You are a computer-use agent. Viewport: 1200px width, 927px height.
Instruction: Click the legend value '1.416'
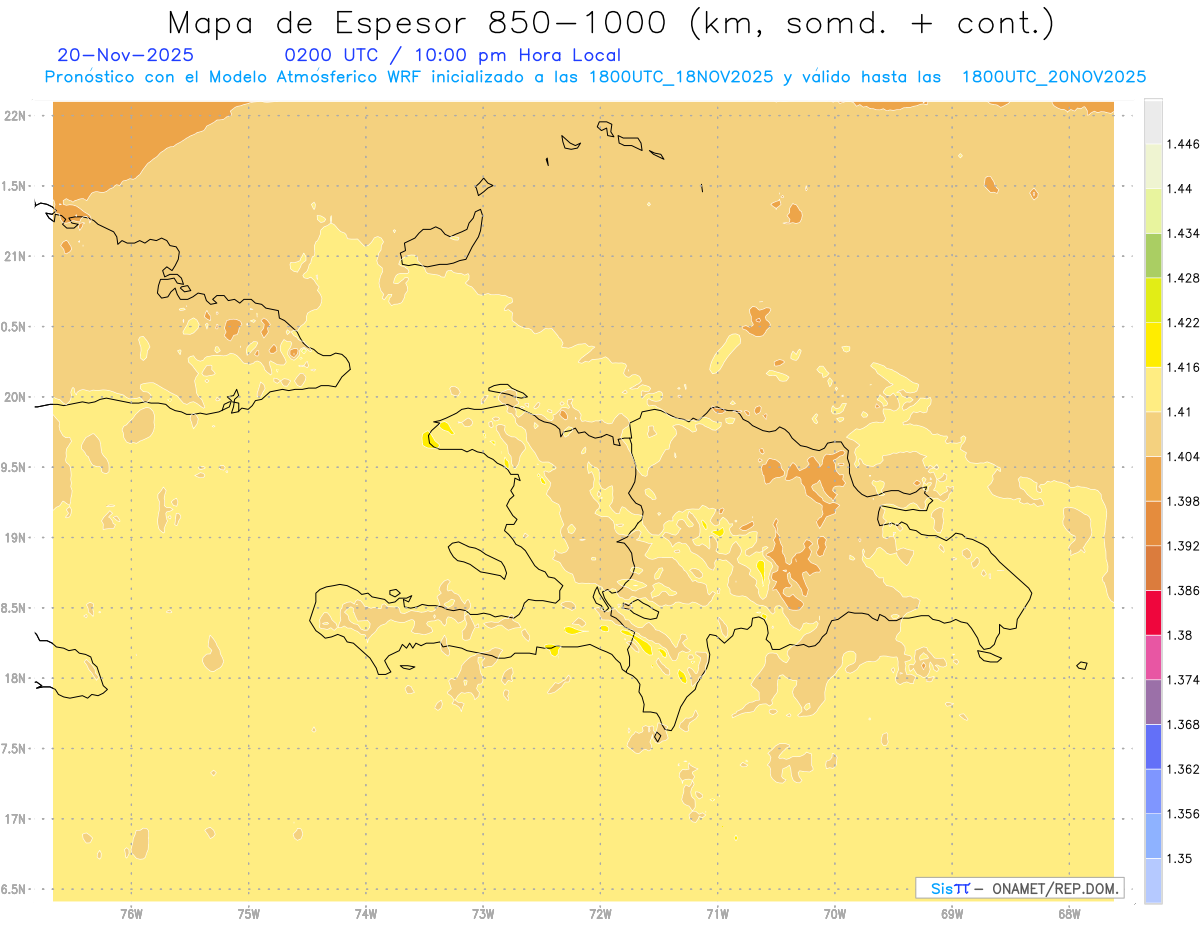(1183, 367)
